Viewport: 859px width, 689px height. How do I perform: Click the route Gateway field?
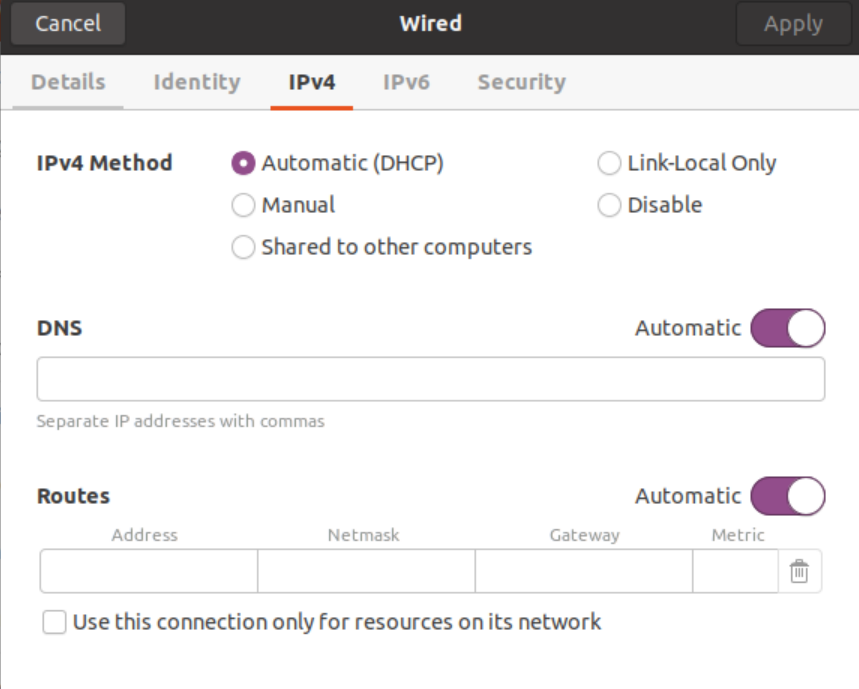pos(584,571)
